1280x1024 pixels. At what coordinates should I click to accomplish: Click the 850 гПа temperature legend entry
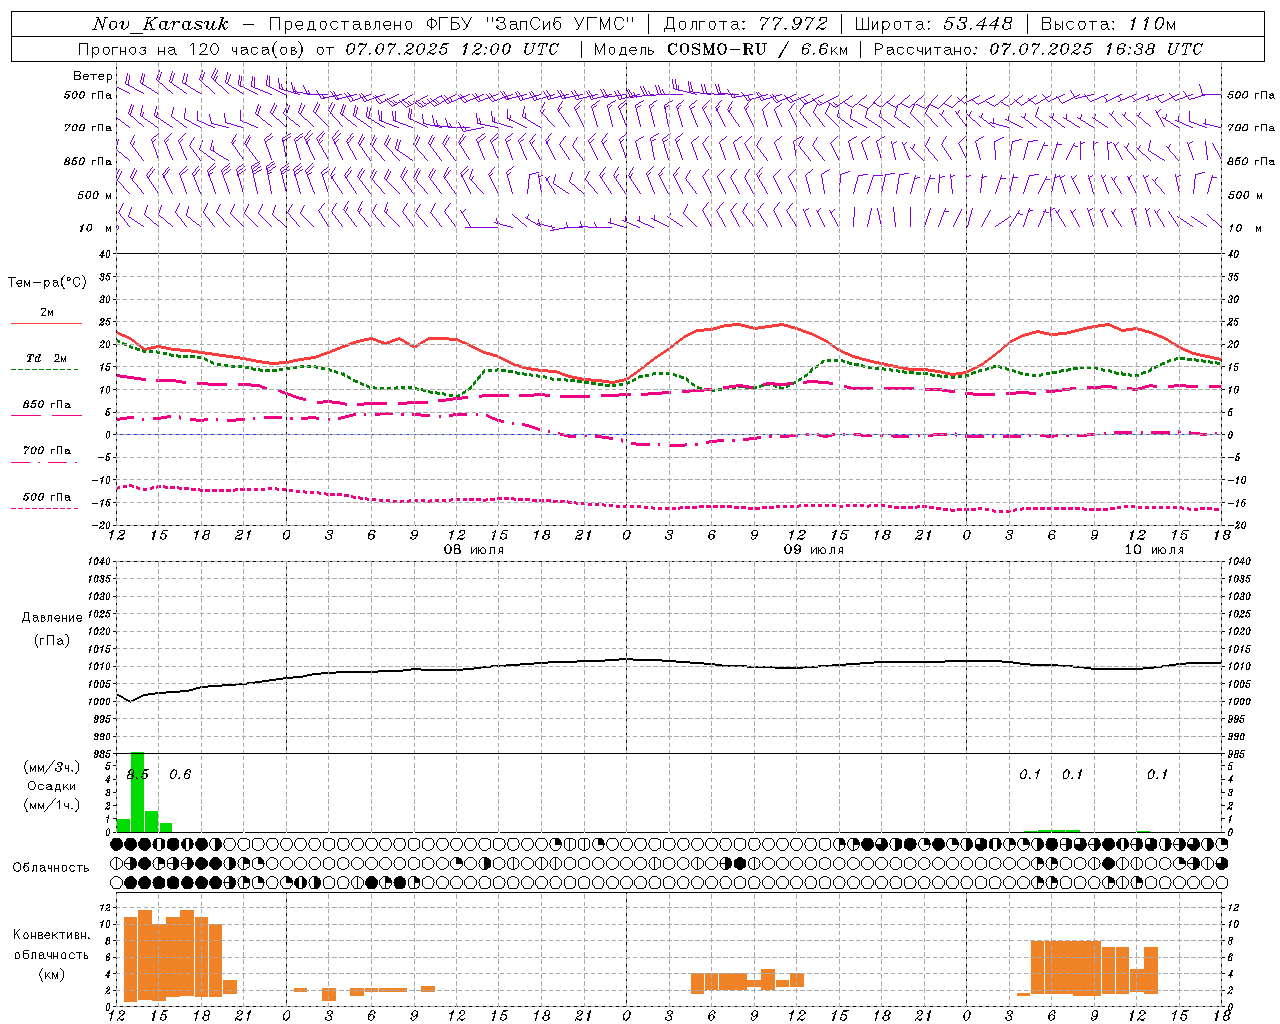coord(46,405)
